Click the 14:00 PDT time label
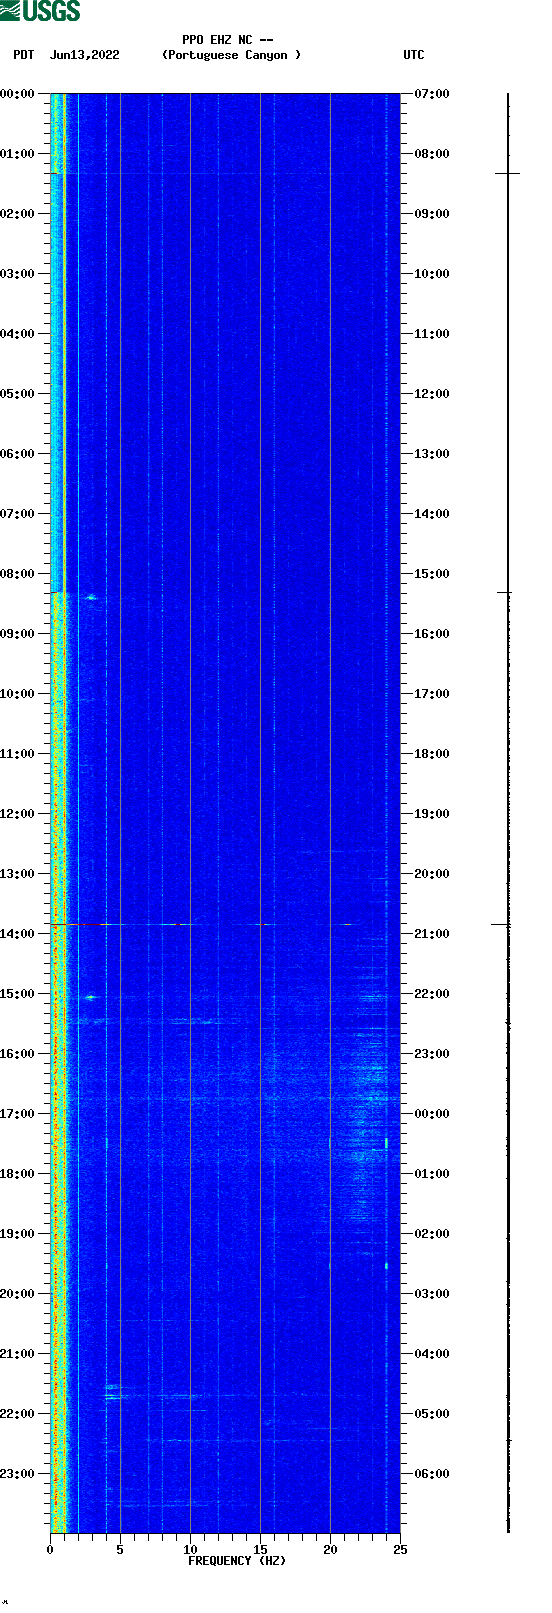552x1613 pixels. pyautogui.click(x=17, y=934)
